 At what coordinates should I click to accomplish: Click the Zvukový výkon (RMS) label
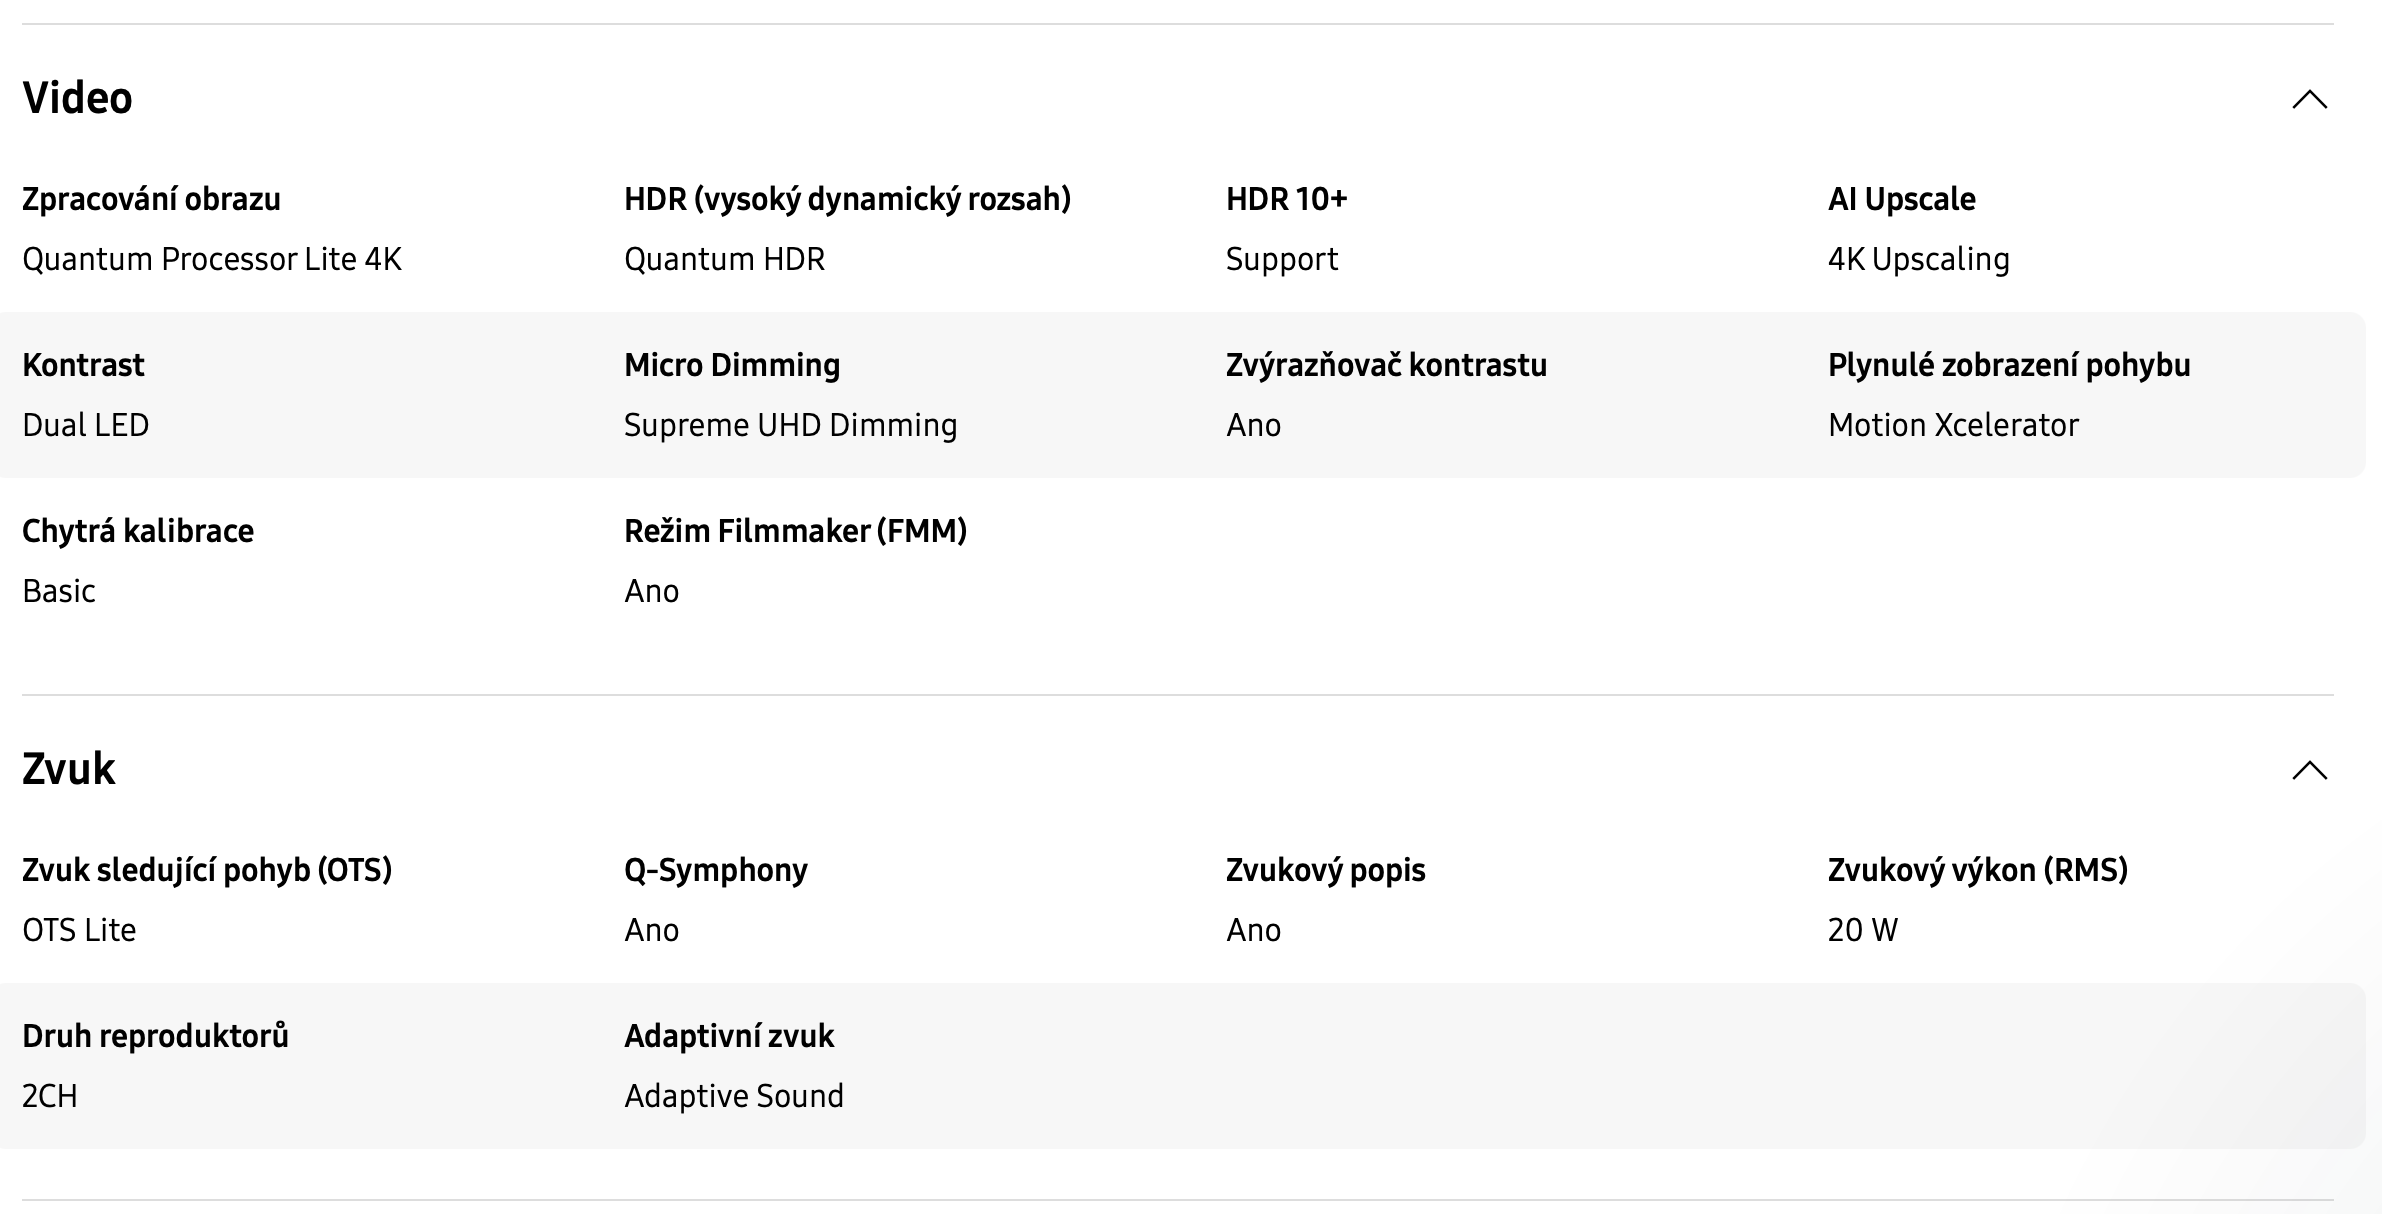click(1978, 870)
